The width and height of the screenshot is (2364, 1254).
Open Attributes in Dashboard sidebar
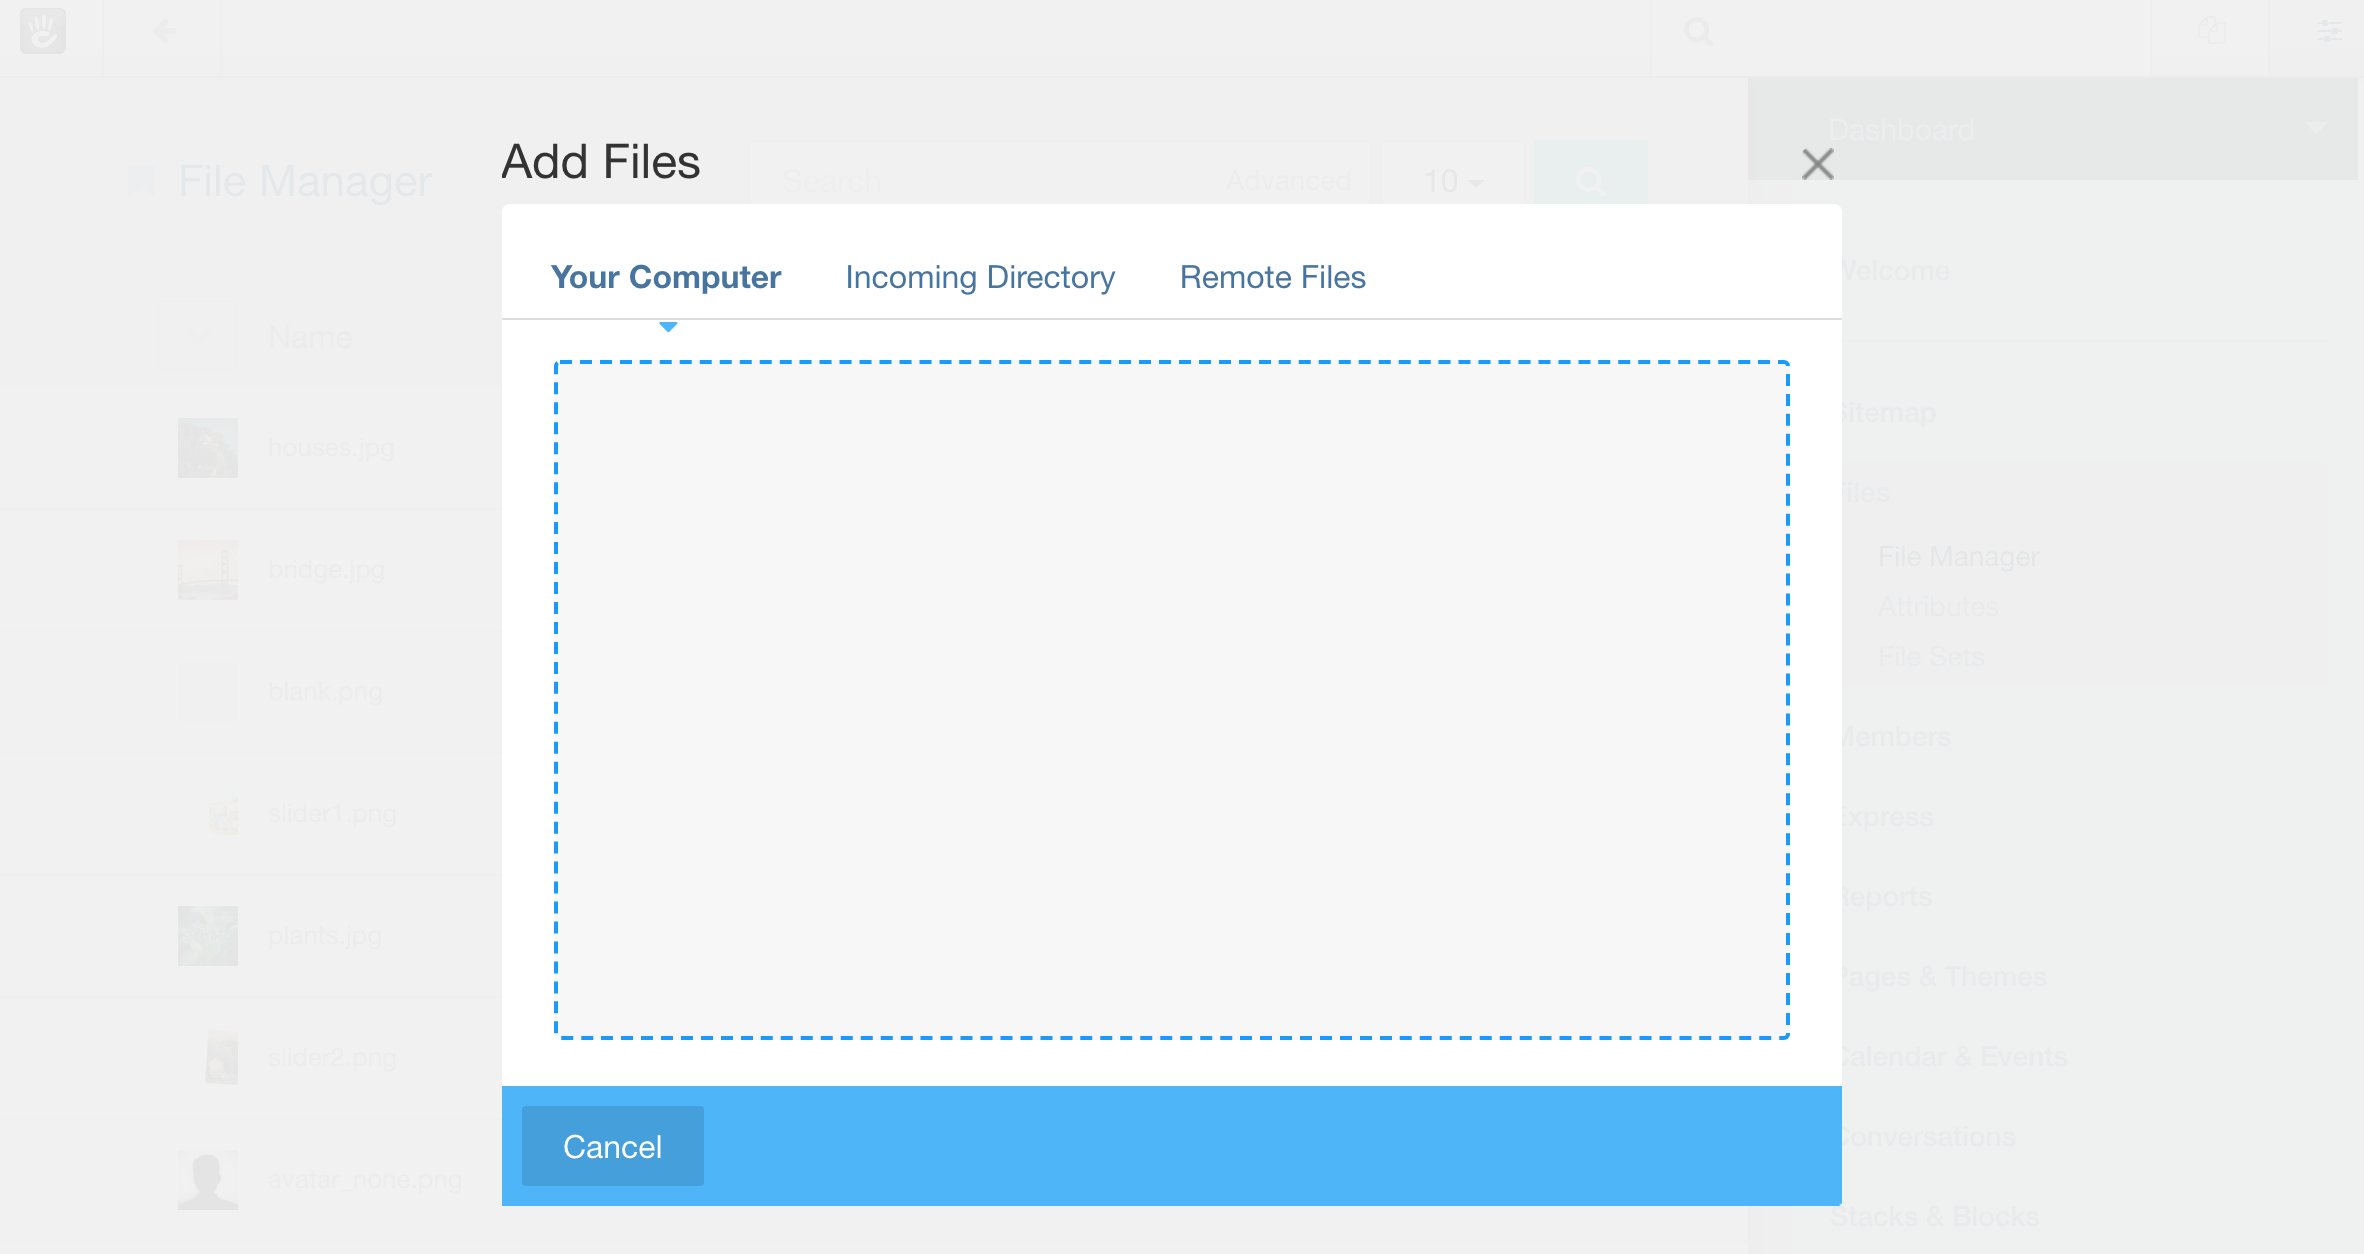click(x=1938, y=607)
